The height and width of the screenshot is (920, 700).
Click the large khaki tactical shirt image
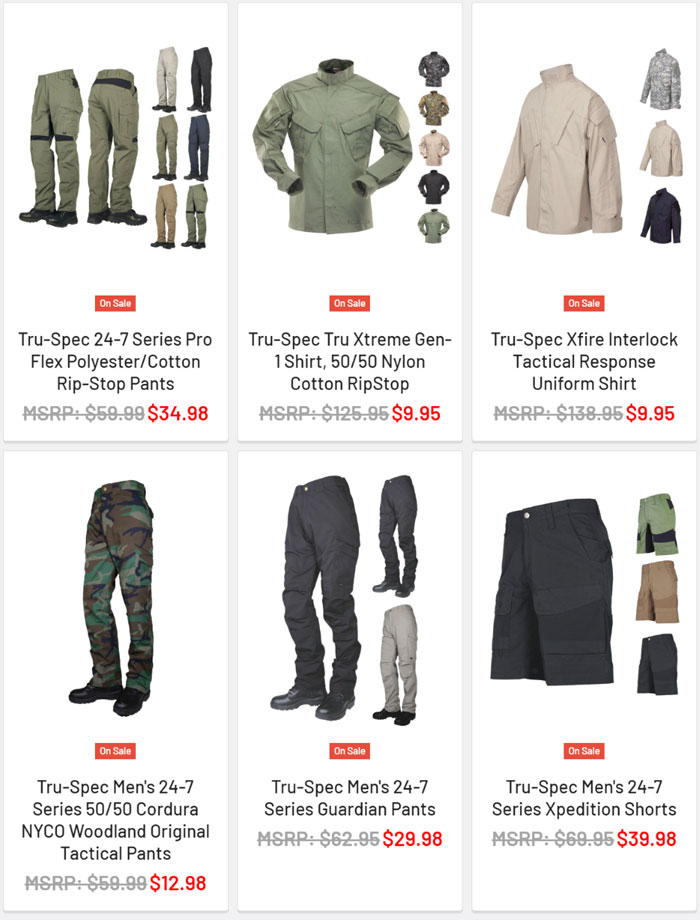click(558, 150)
